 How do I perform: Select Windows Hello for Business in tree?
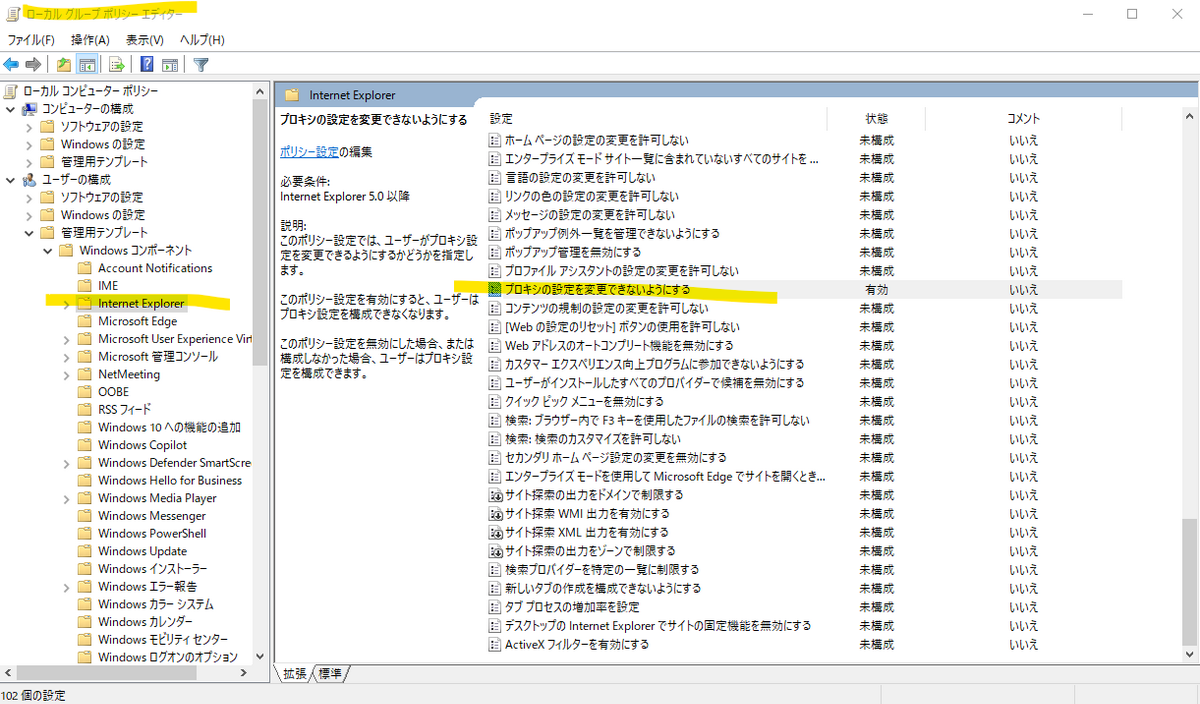170,480
